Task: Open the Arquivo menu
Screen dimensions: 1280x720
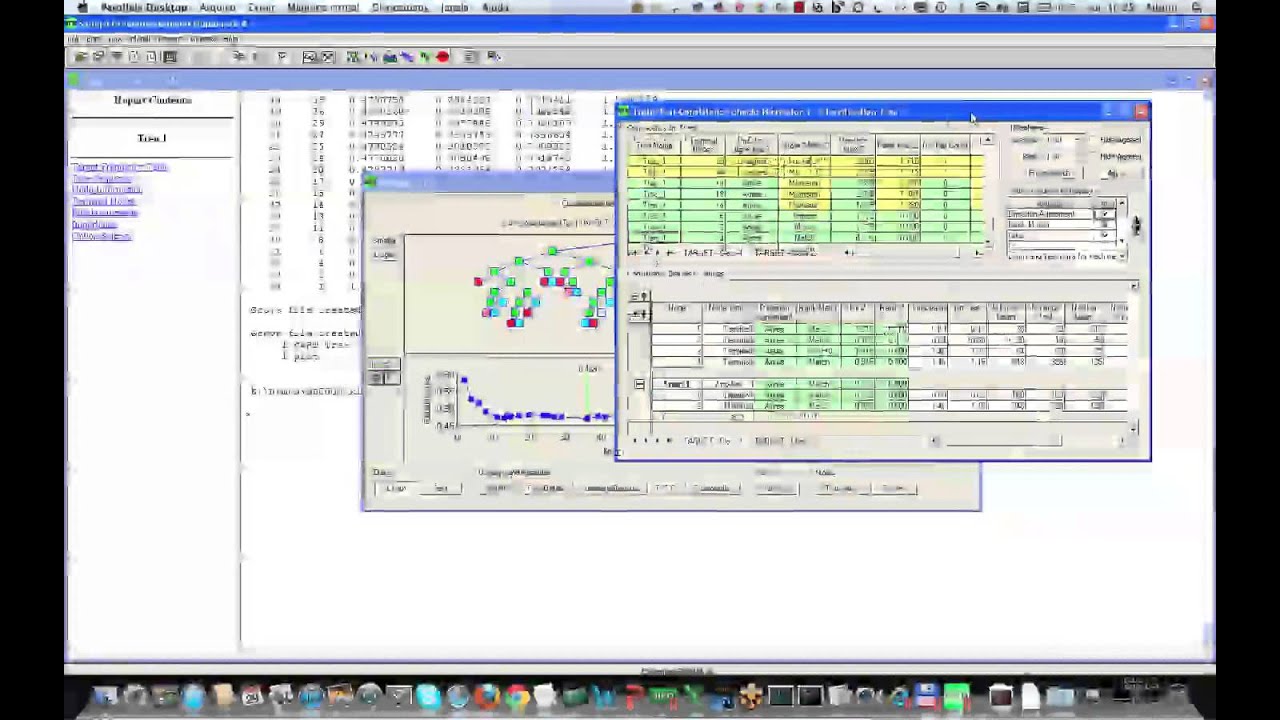Action: click(x=217, y=7)
